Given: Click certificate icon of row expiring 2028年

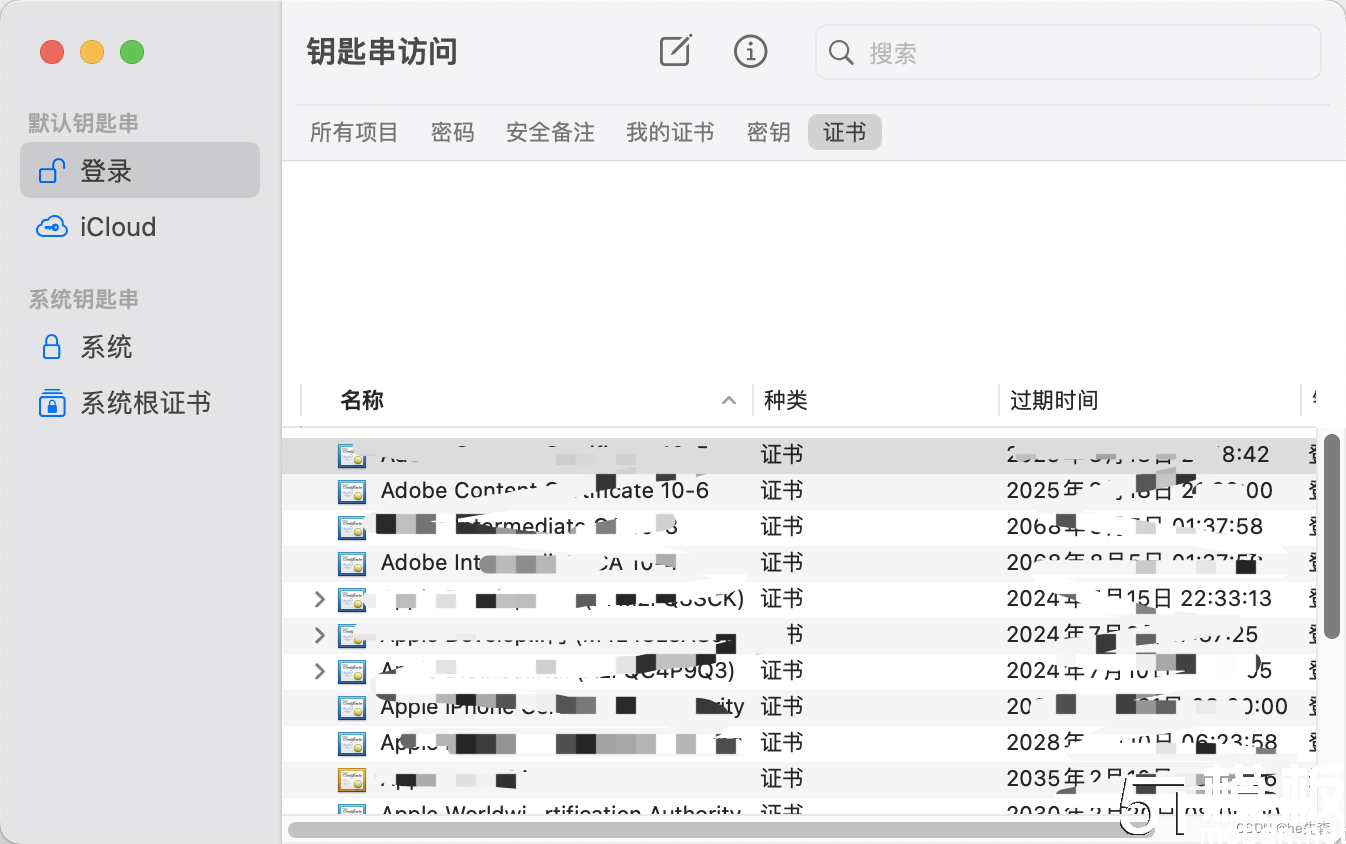Looking at the screenshot, I should click(352, 743).
